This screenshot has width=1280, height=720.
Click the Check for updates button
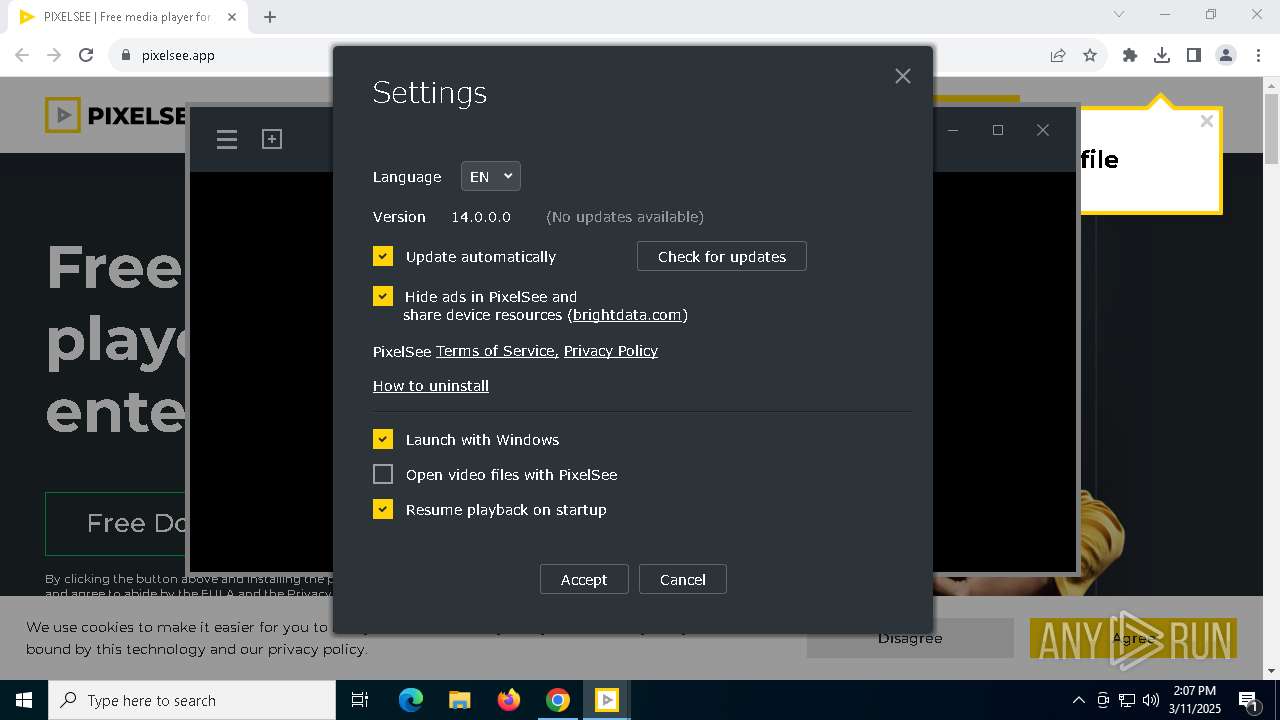click(722, 256)
